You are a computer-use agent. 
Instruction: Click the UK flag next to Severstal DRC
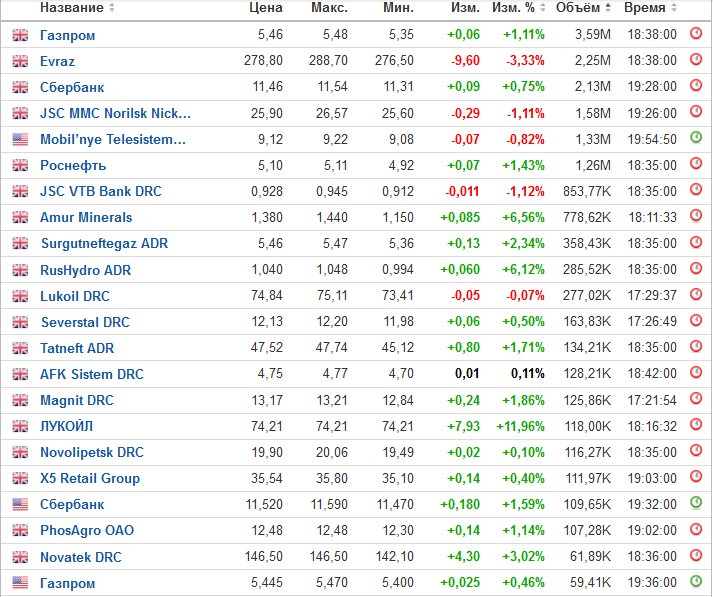pyautogui.click(x=20, y=322)
